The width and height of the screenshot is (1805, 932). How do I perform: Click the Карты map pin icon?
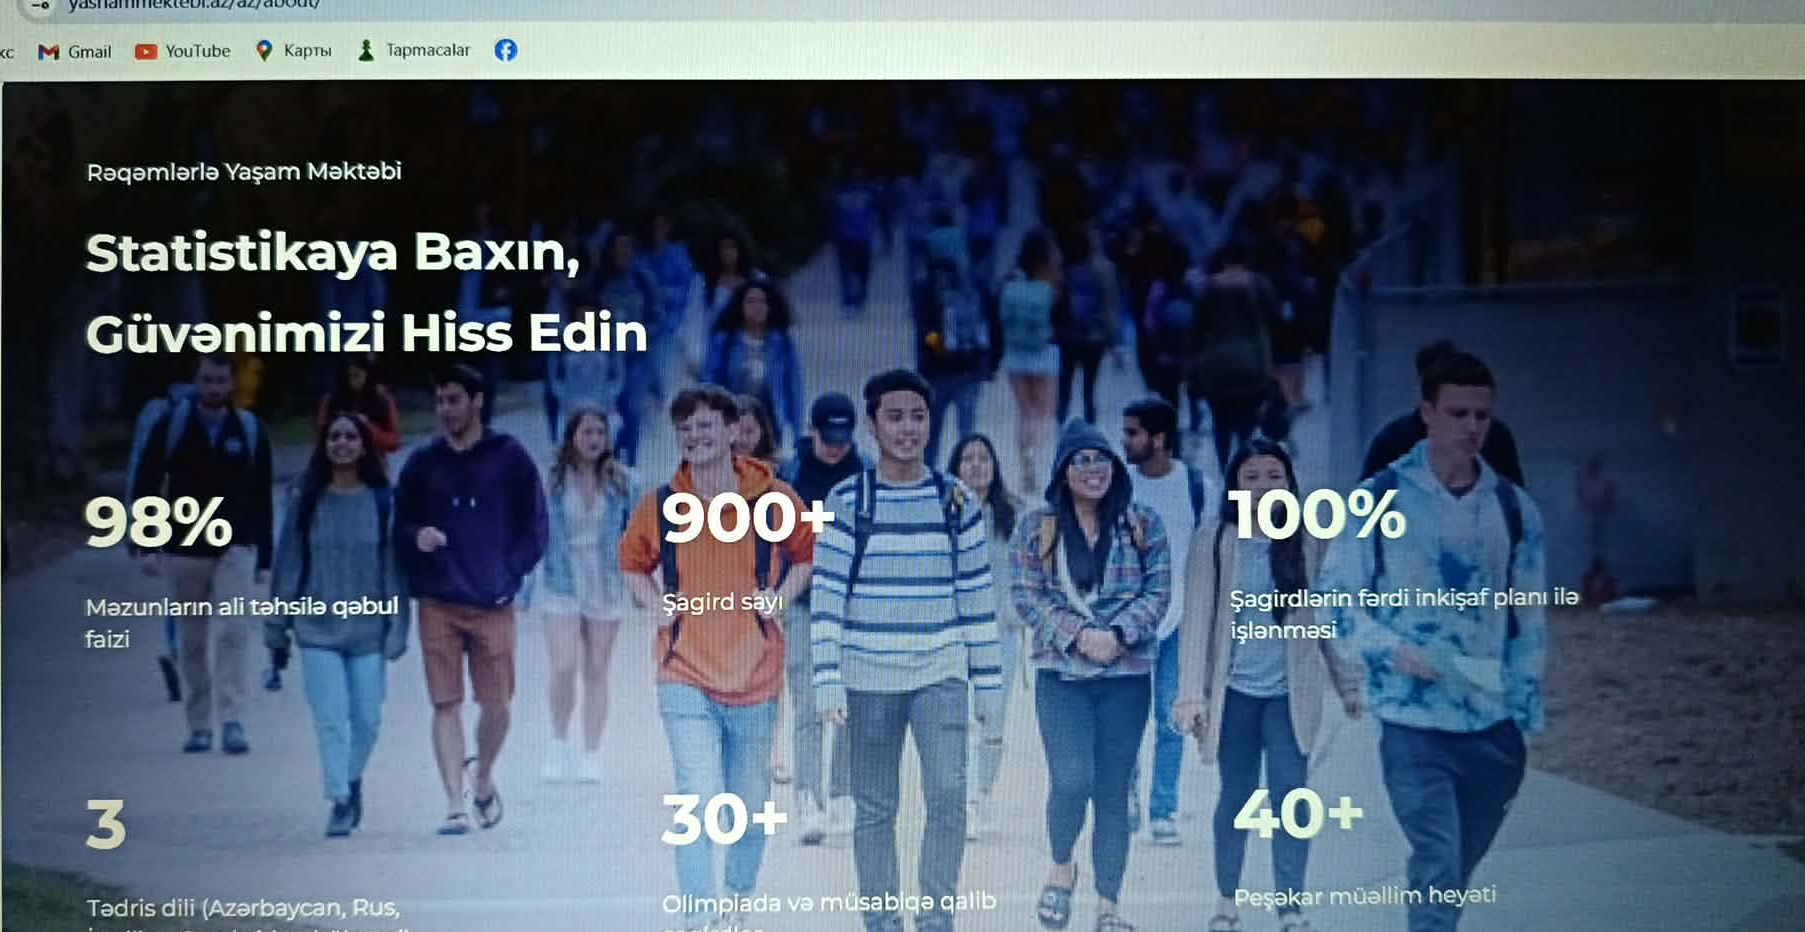264,51
